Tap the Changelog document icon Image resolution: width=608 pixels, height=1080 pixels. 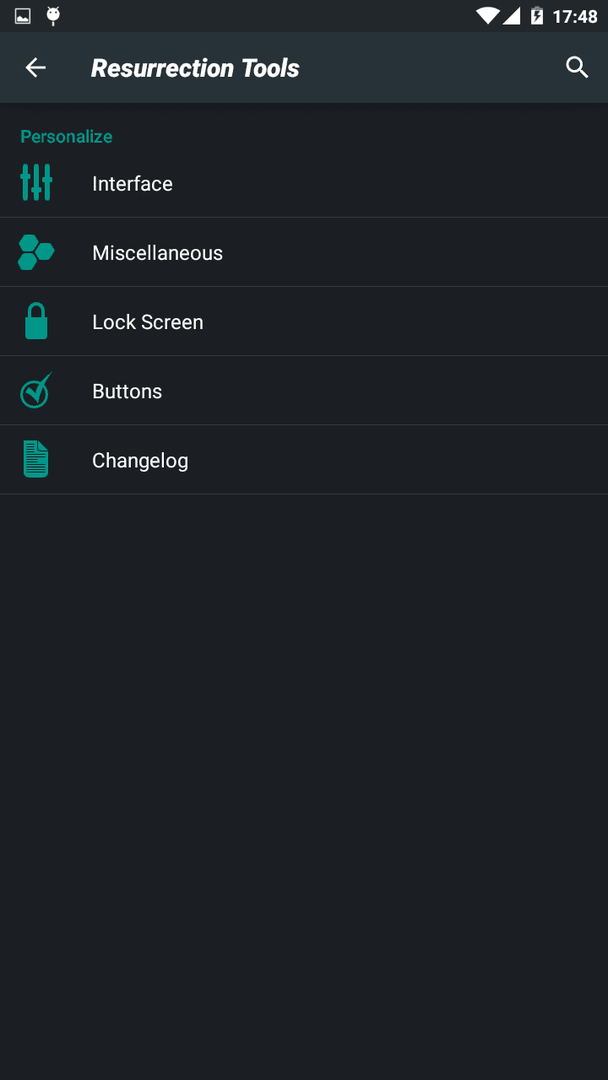[x=36, y=459]
